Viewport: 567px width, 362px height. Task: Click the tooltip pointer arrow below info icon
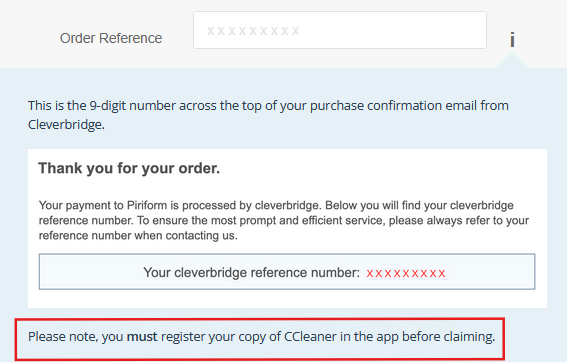(512, 60)
